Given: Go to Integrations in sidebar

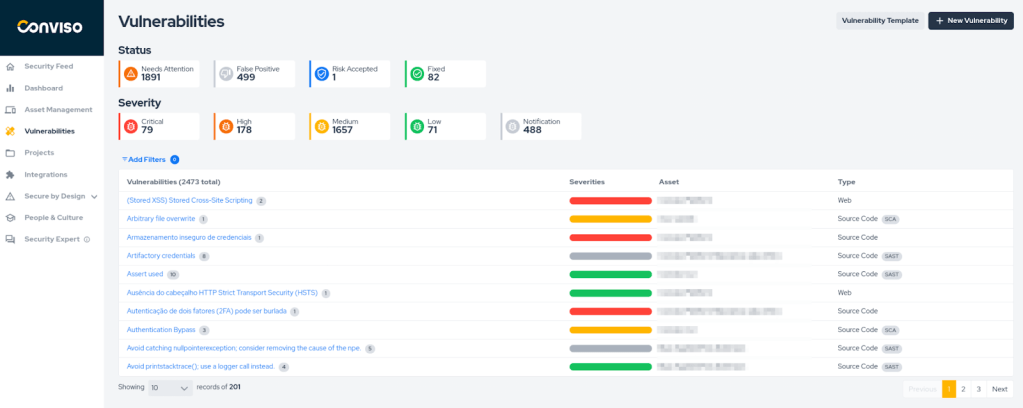Looking at the screenshot, I should [46, 175].
